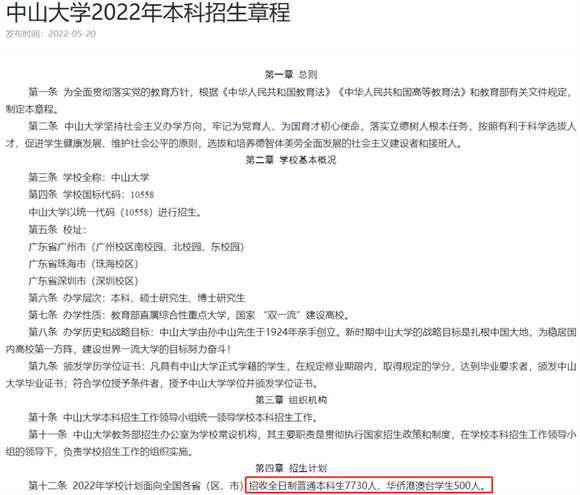
Task: Click the line 第六条 办学层次
Action: [137, 298]
